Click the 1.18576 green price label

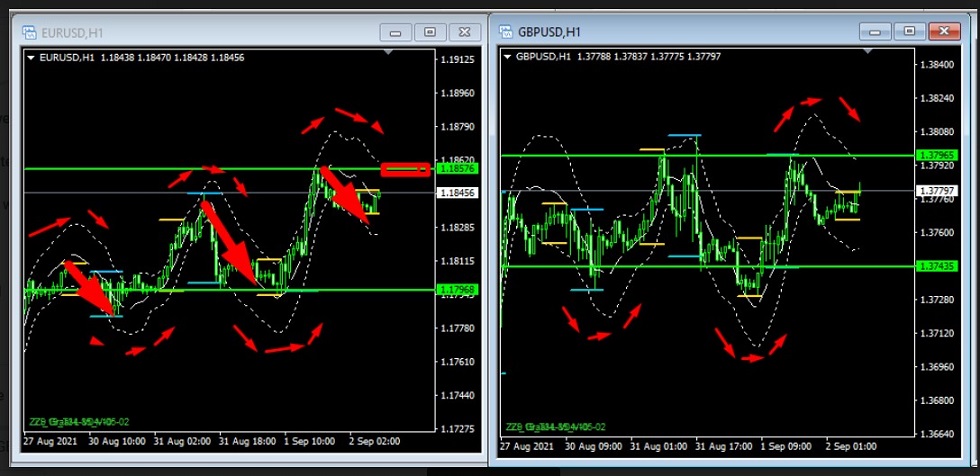tap(455, 169)
